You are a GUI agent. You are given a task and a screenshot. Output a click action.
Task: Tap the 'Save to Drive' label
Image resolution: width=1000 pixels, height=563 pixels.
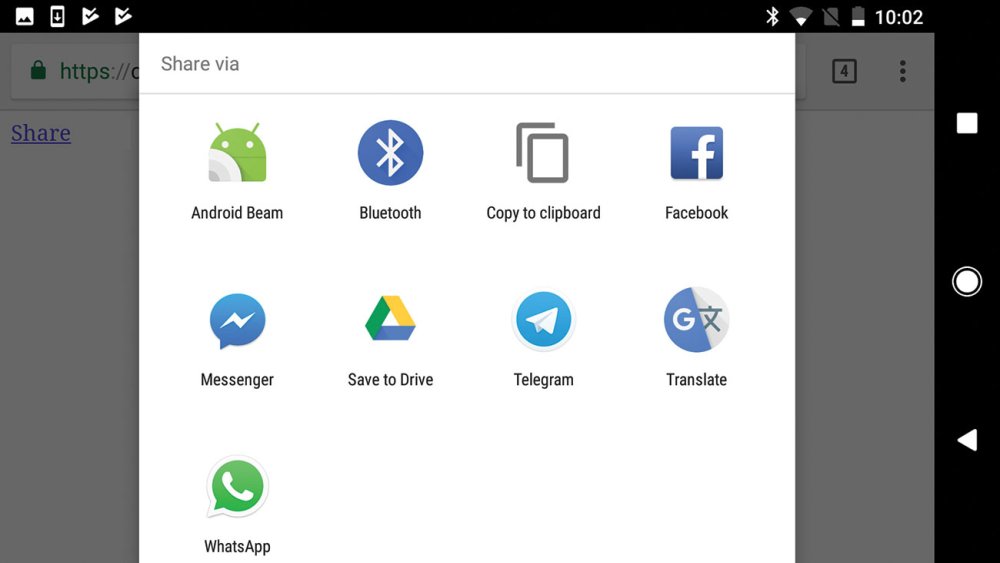tap(390, 380)
